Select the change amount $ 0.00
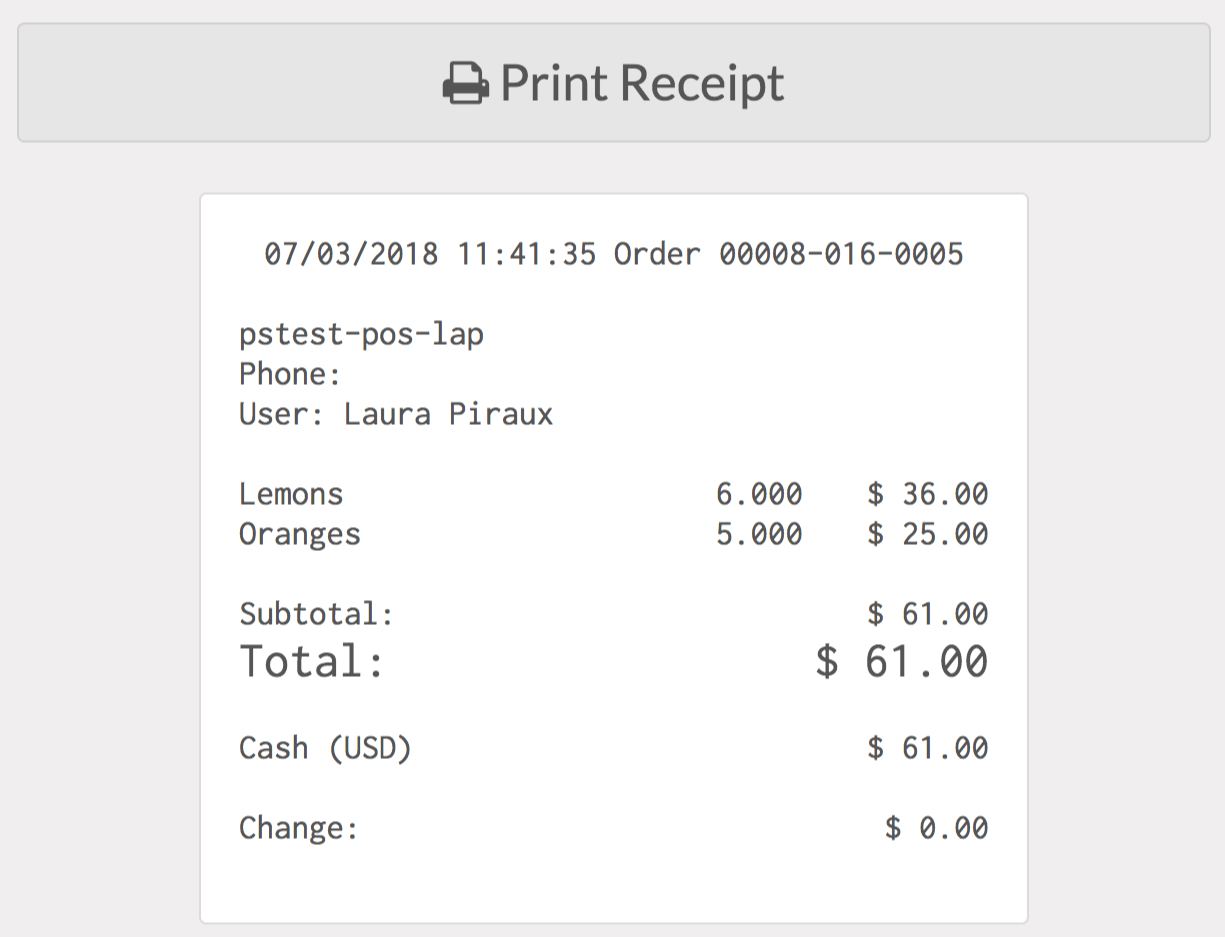 tap(936, 828)
